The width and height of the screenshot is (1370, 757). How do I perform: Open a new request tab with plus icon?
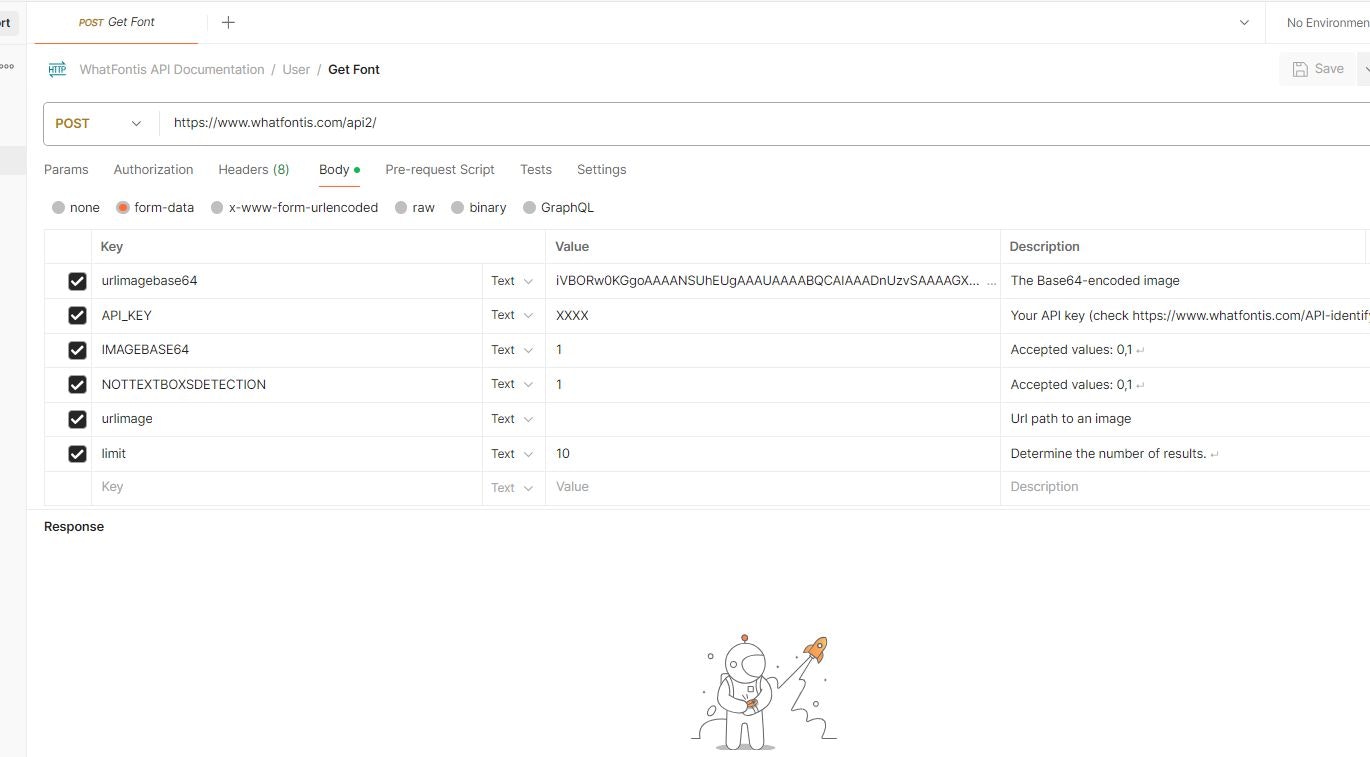228,22
